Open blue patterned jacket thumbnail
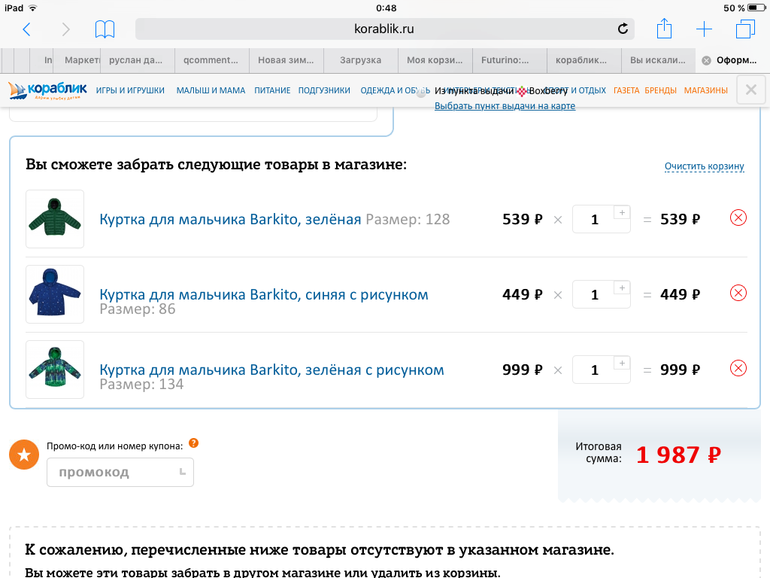Viewport: 770px width, 578px height. point(55,294)
